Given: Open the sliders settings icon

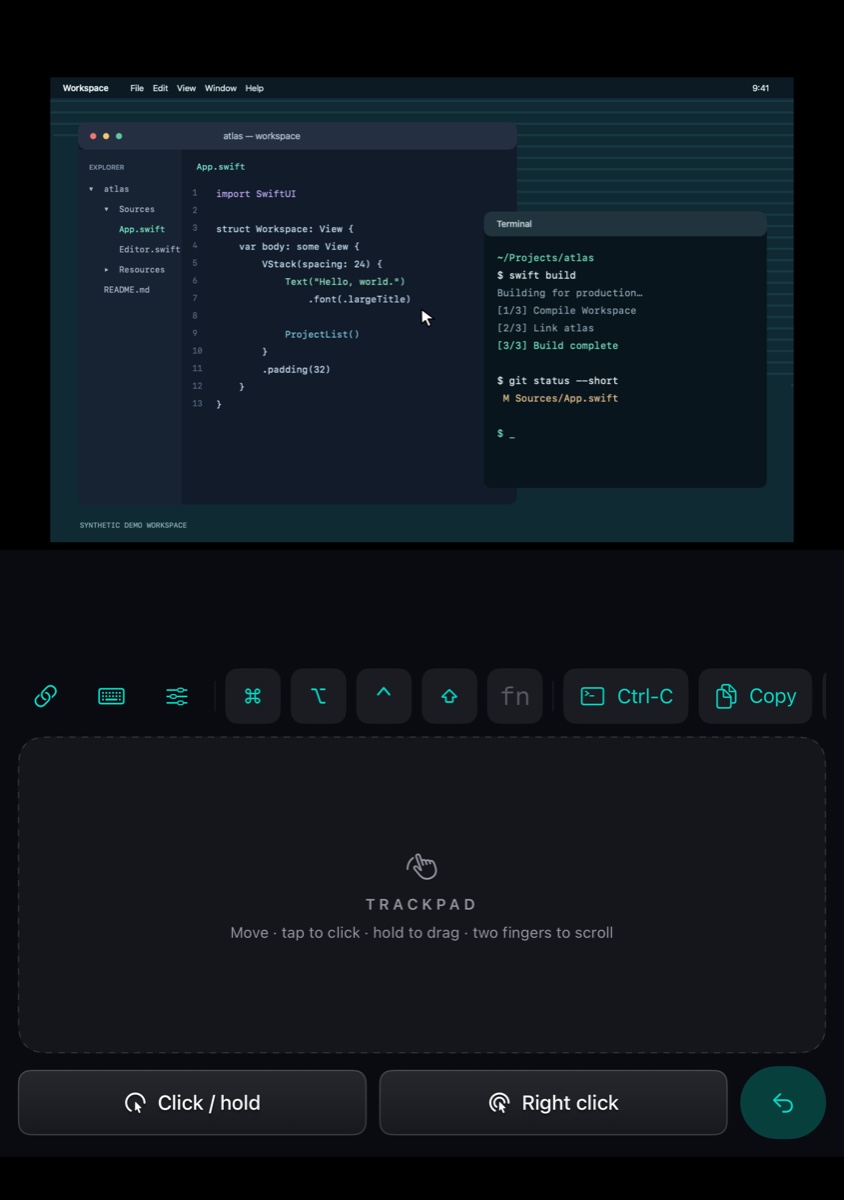Looking at the screenshot, I should click(x=177, y=696).
